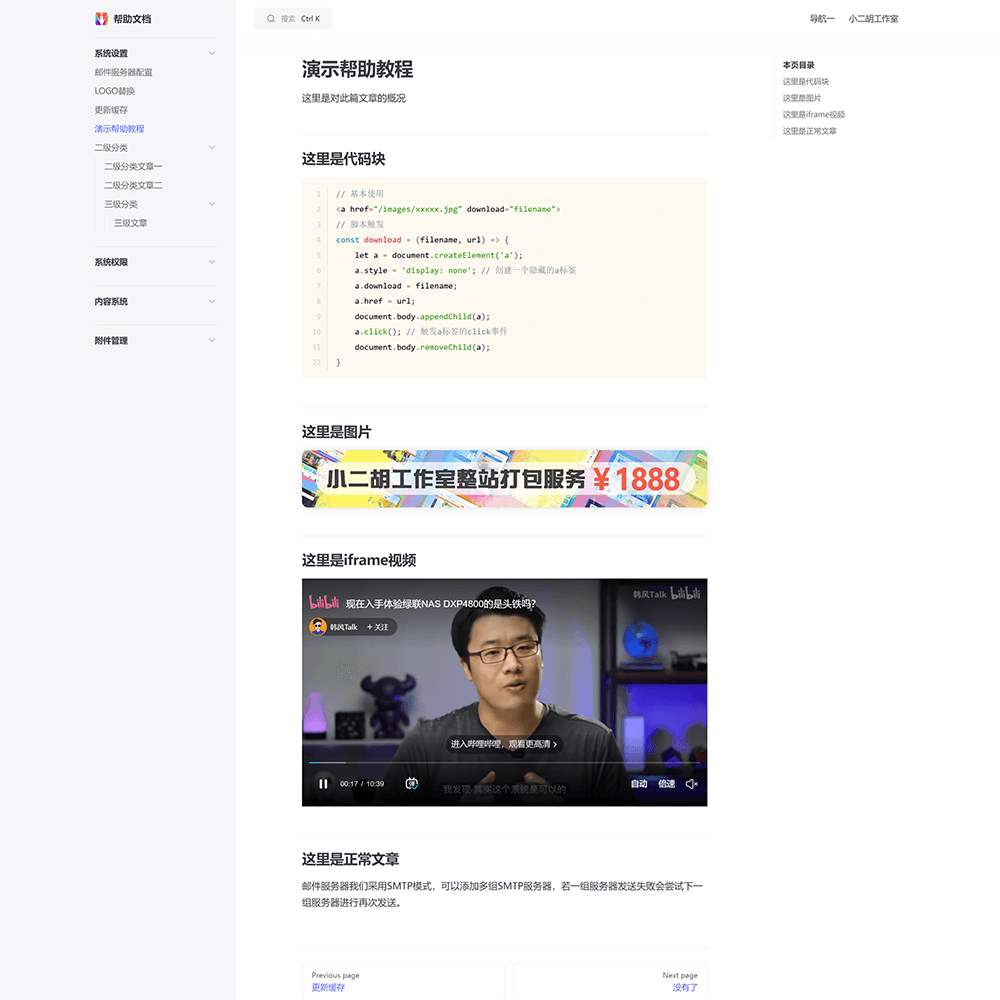This screenshot has width=1000, height=1000.
Task: Click the 演示帮助教程 page heading
Action: click(357, 69)
